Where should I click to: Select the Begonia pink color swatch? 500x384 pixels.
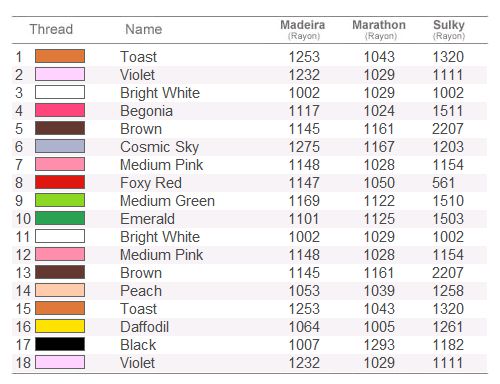point(60,110)
